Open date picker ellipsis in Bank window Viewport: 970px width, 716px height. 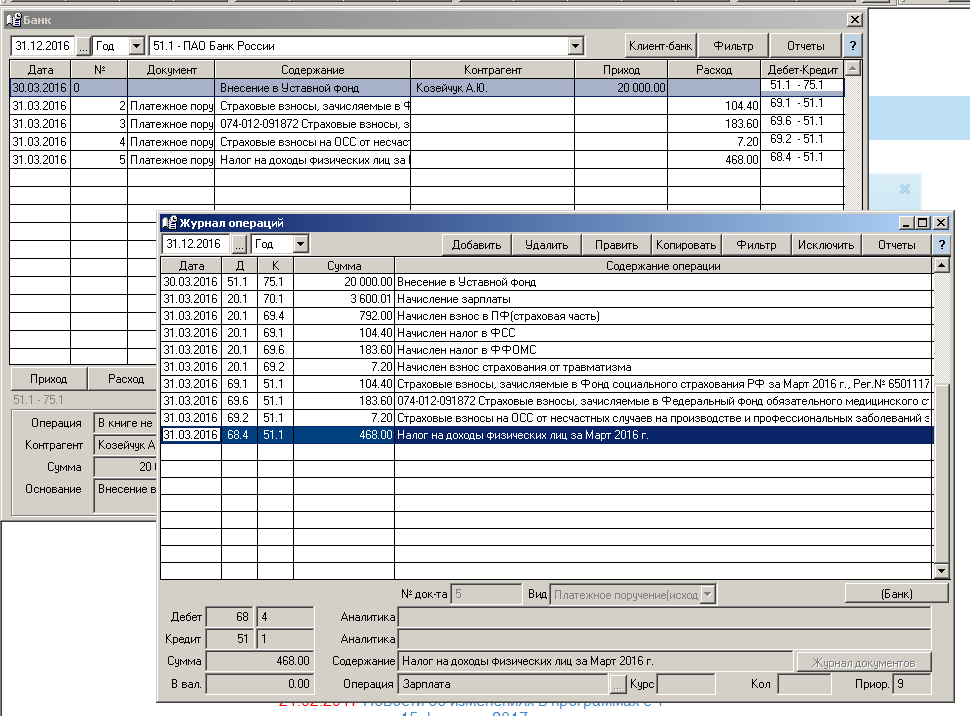(x=82, y=46)
